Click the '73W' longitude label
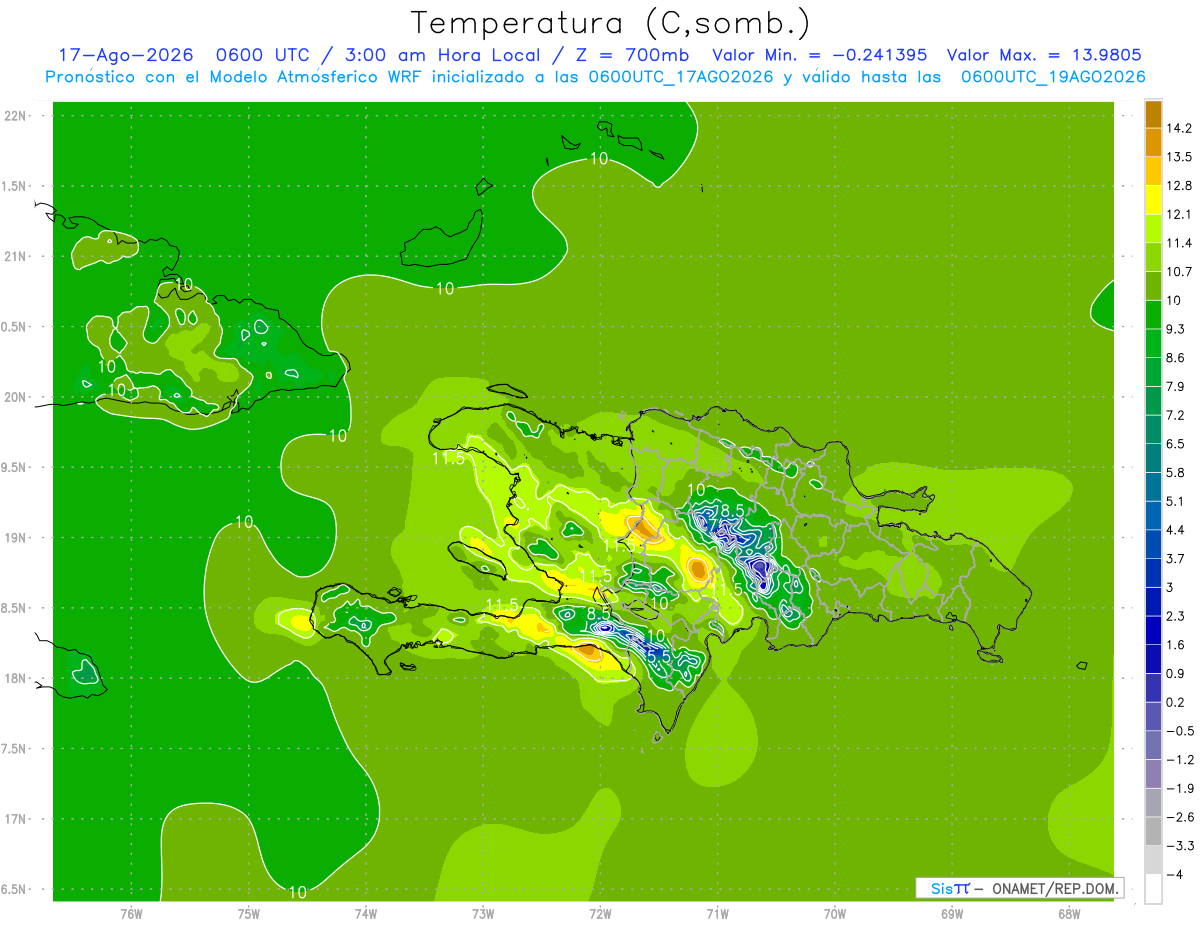 (483, 914)
